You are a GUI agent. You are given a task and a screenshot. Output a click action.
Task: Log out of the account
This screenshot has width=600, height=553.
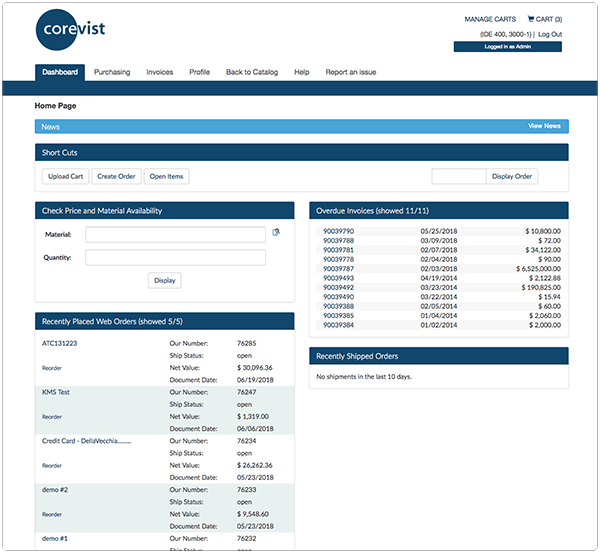(x=550, y=34)
